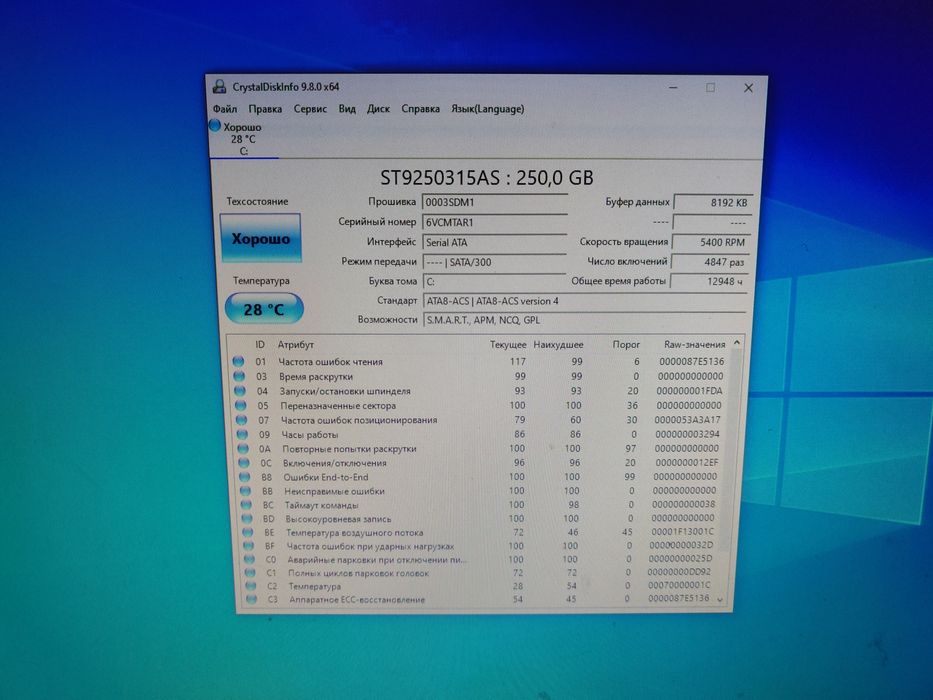
Task: Click status icon for Аварийные парковки row
Action: coord(249,560)
